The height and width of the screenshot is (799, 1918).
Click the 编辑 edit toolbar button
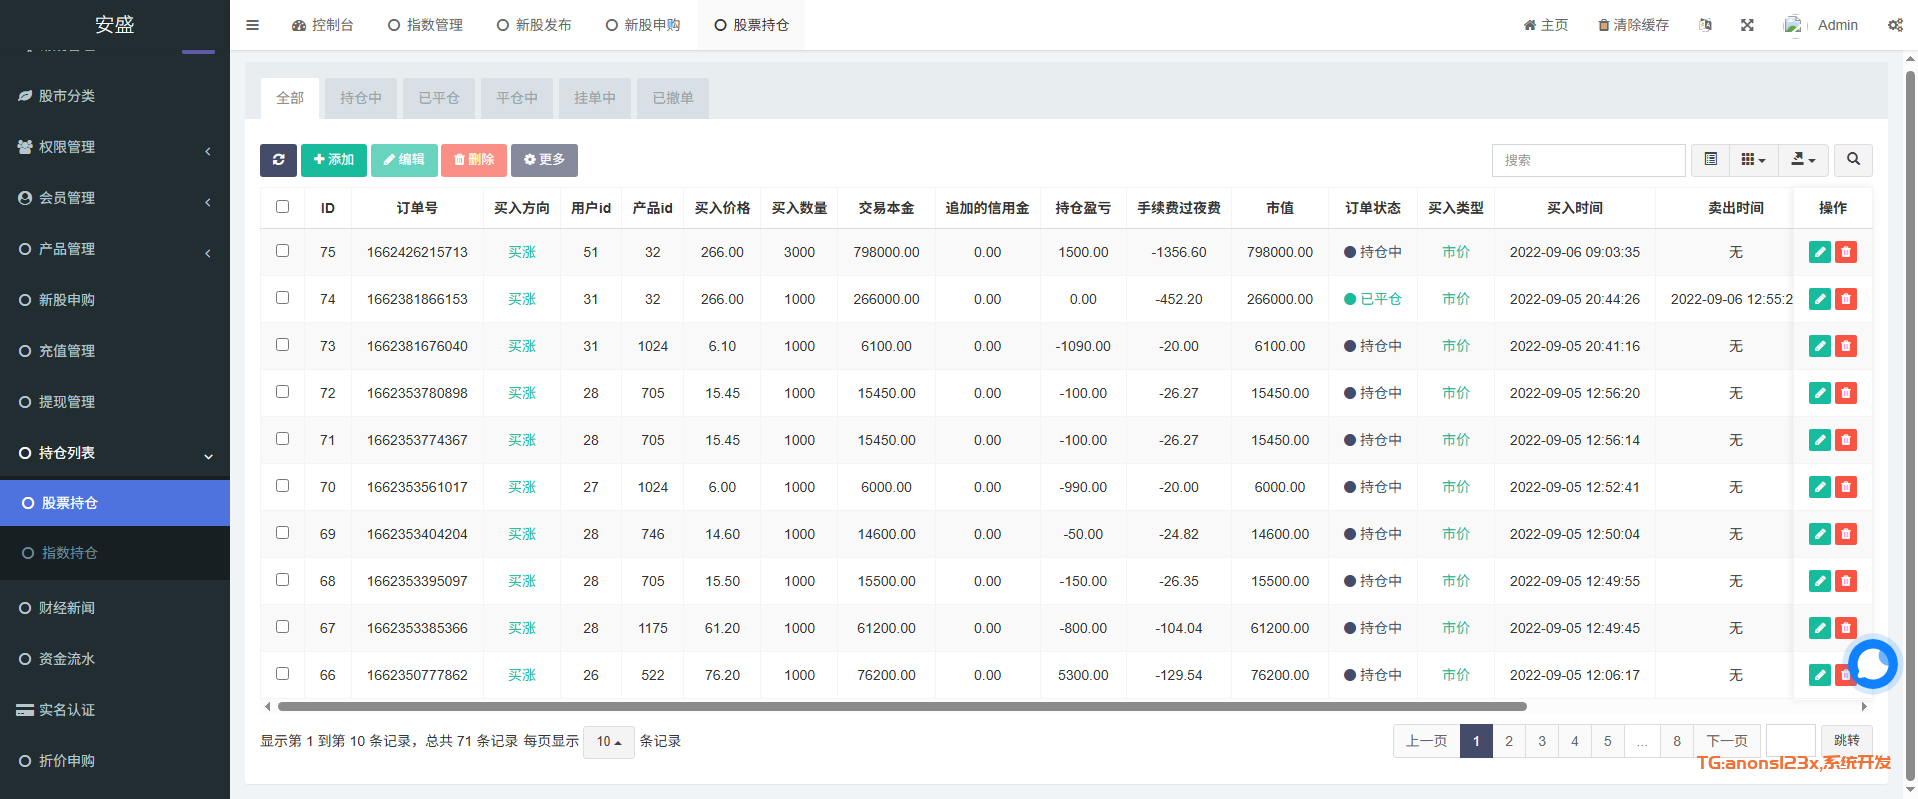[x=404, y=160]
